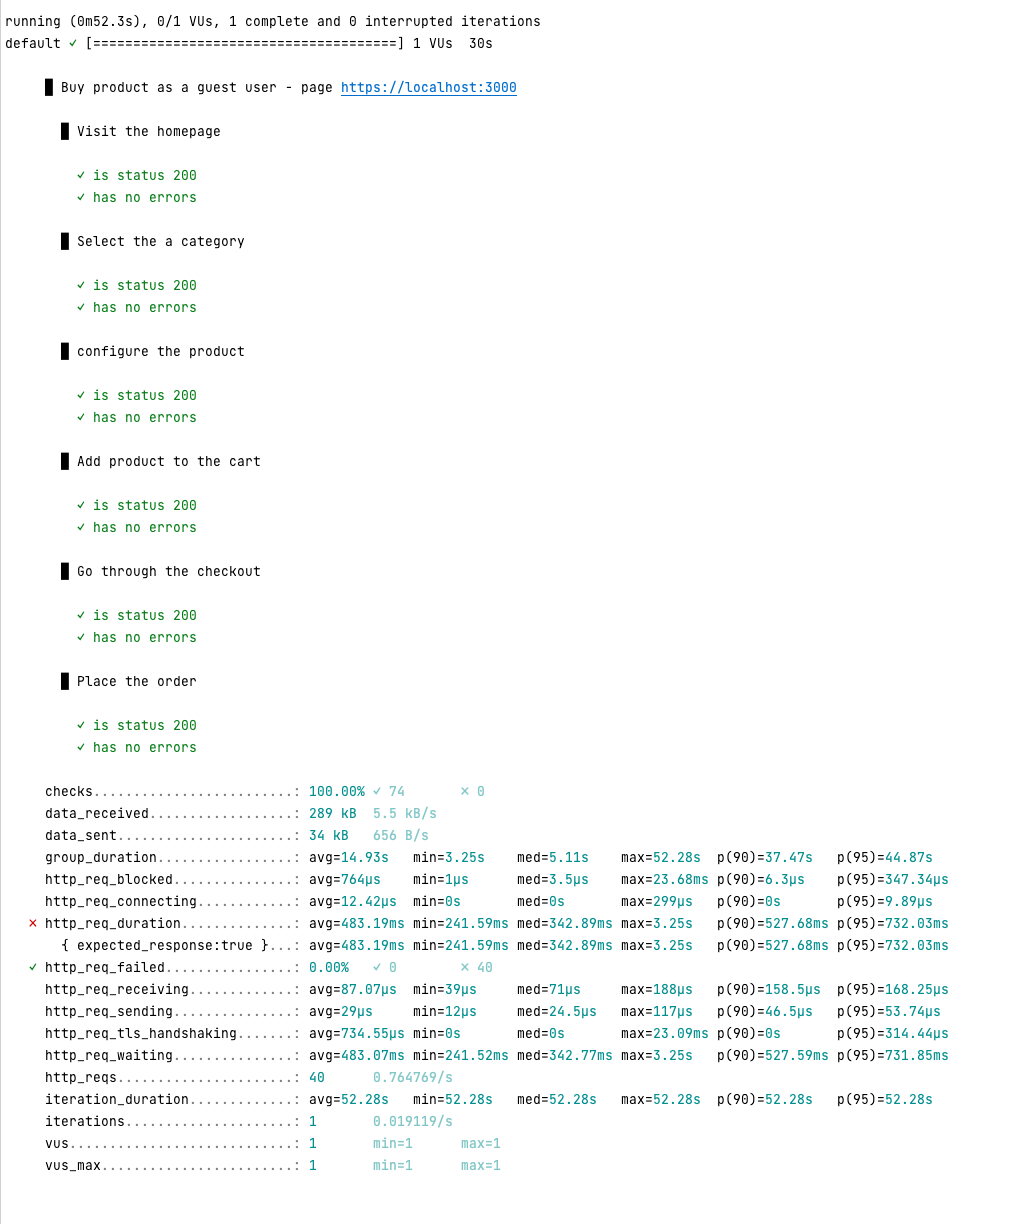Click the http_req_connecting metric name

point(120,901)
